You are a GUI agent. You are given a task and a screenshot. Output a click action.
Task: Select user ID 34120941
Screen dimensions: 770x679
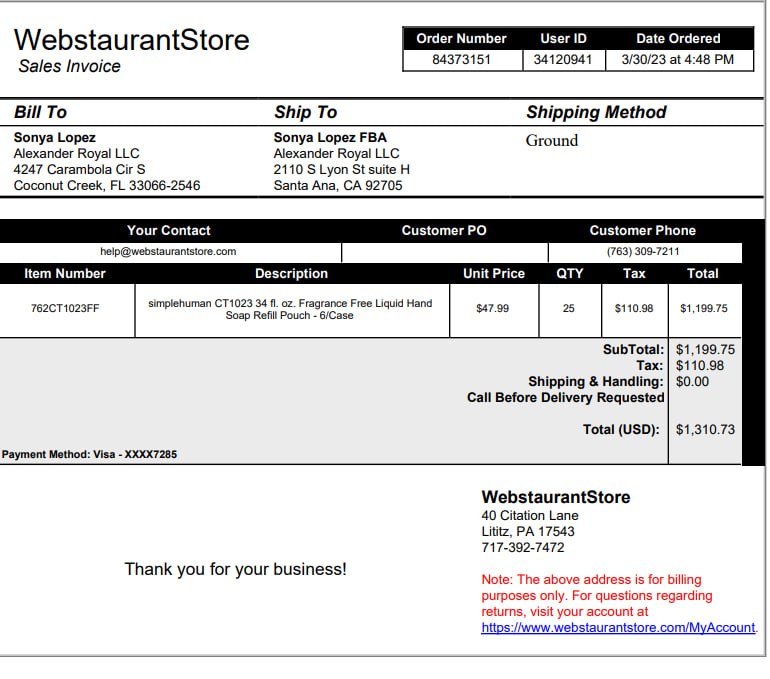coord(563,60)
